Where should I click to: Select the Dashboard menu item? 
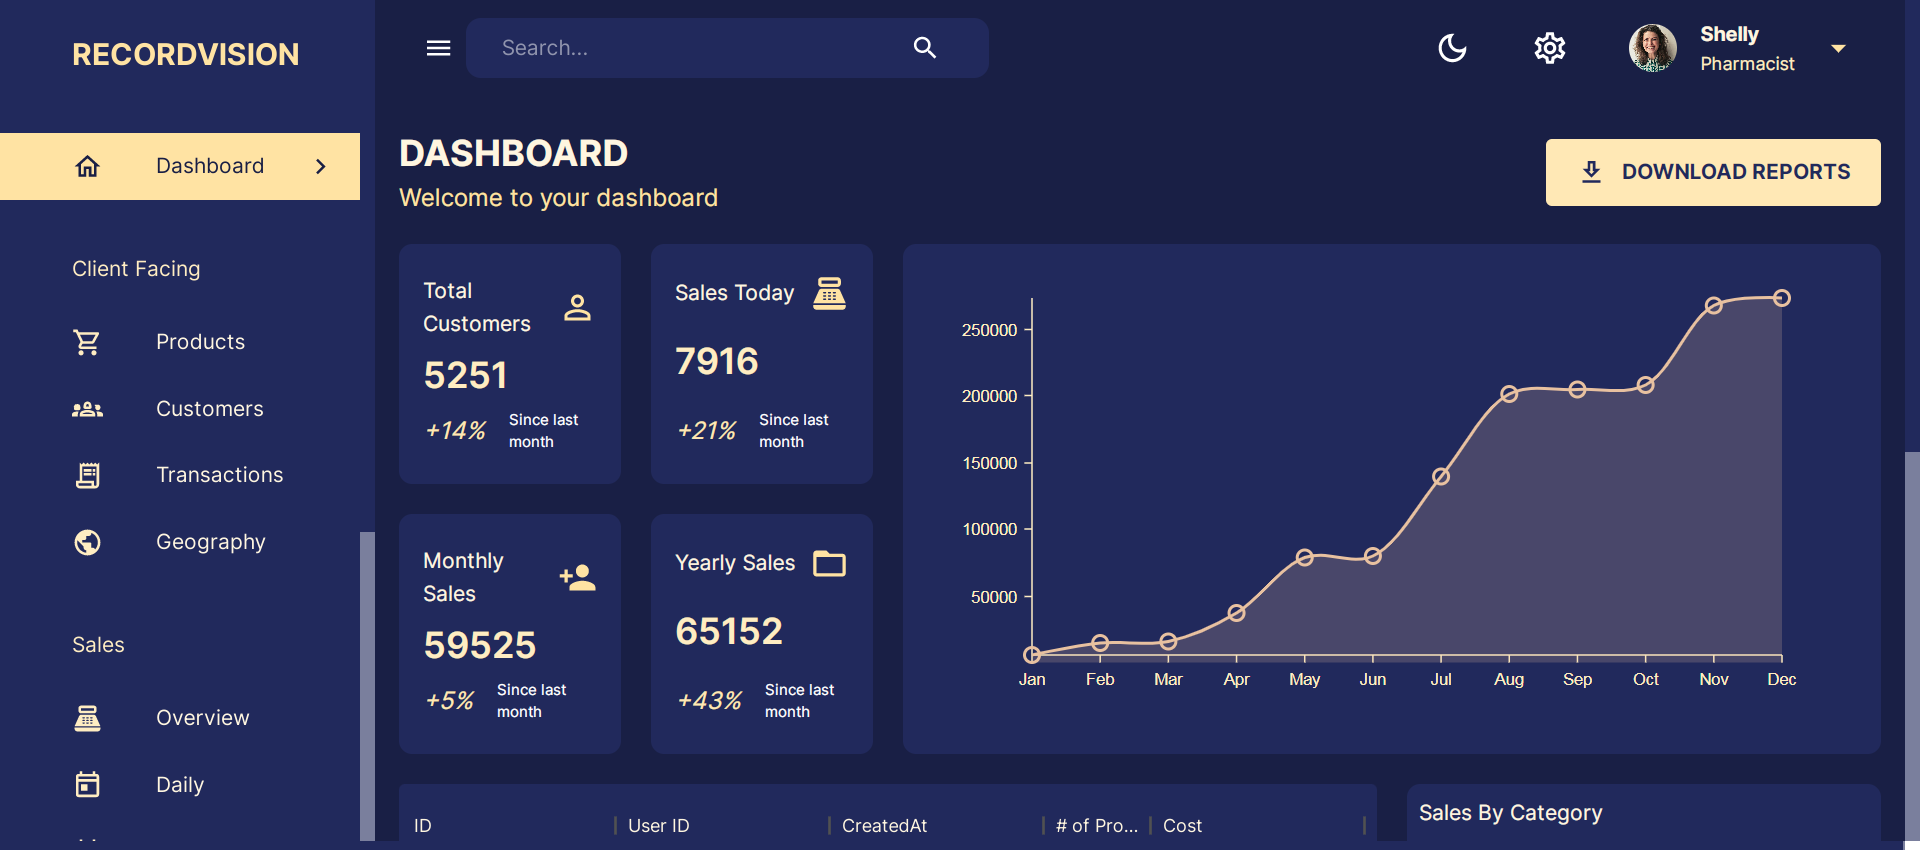[x=180, y=166]
